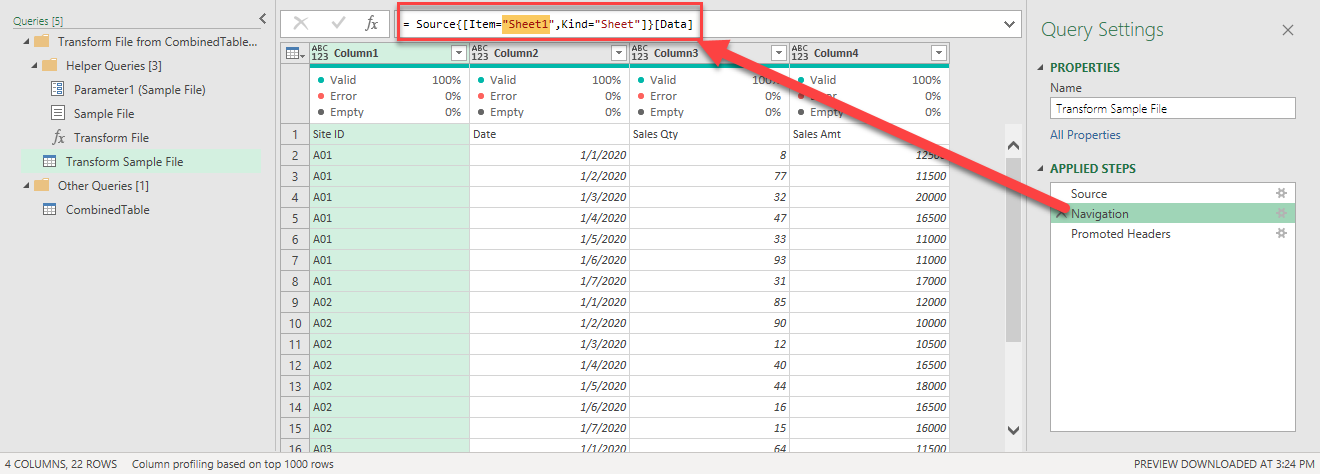
Task: Select the Promoted Headers applied step
Action: click(1120, 234)
